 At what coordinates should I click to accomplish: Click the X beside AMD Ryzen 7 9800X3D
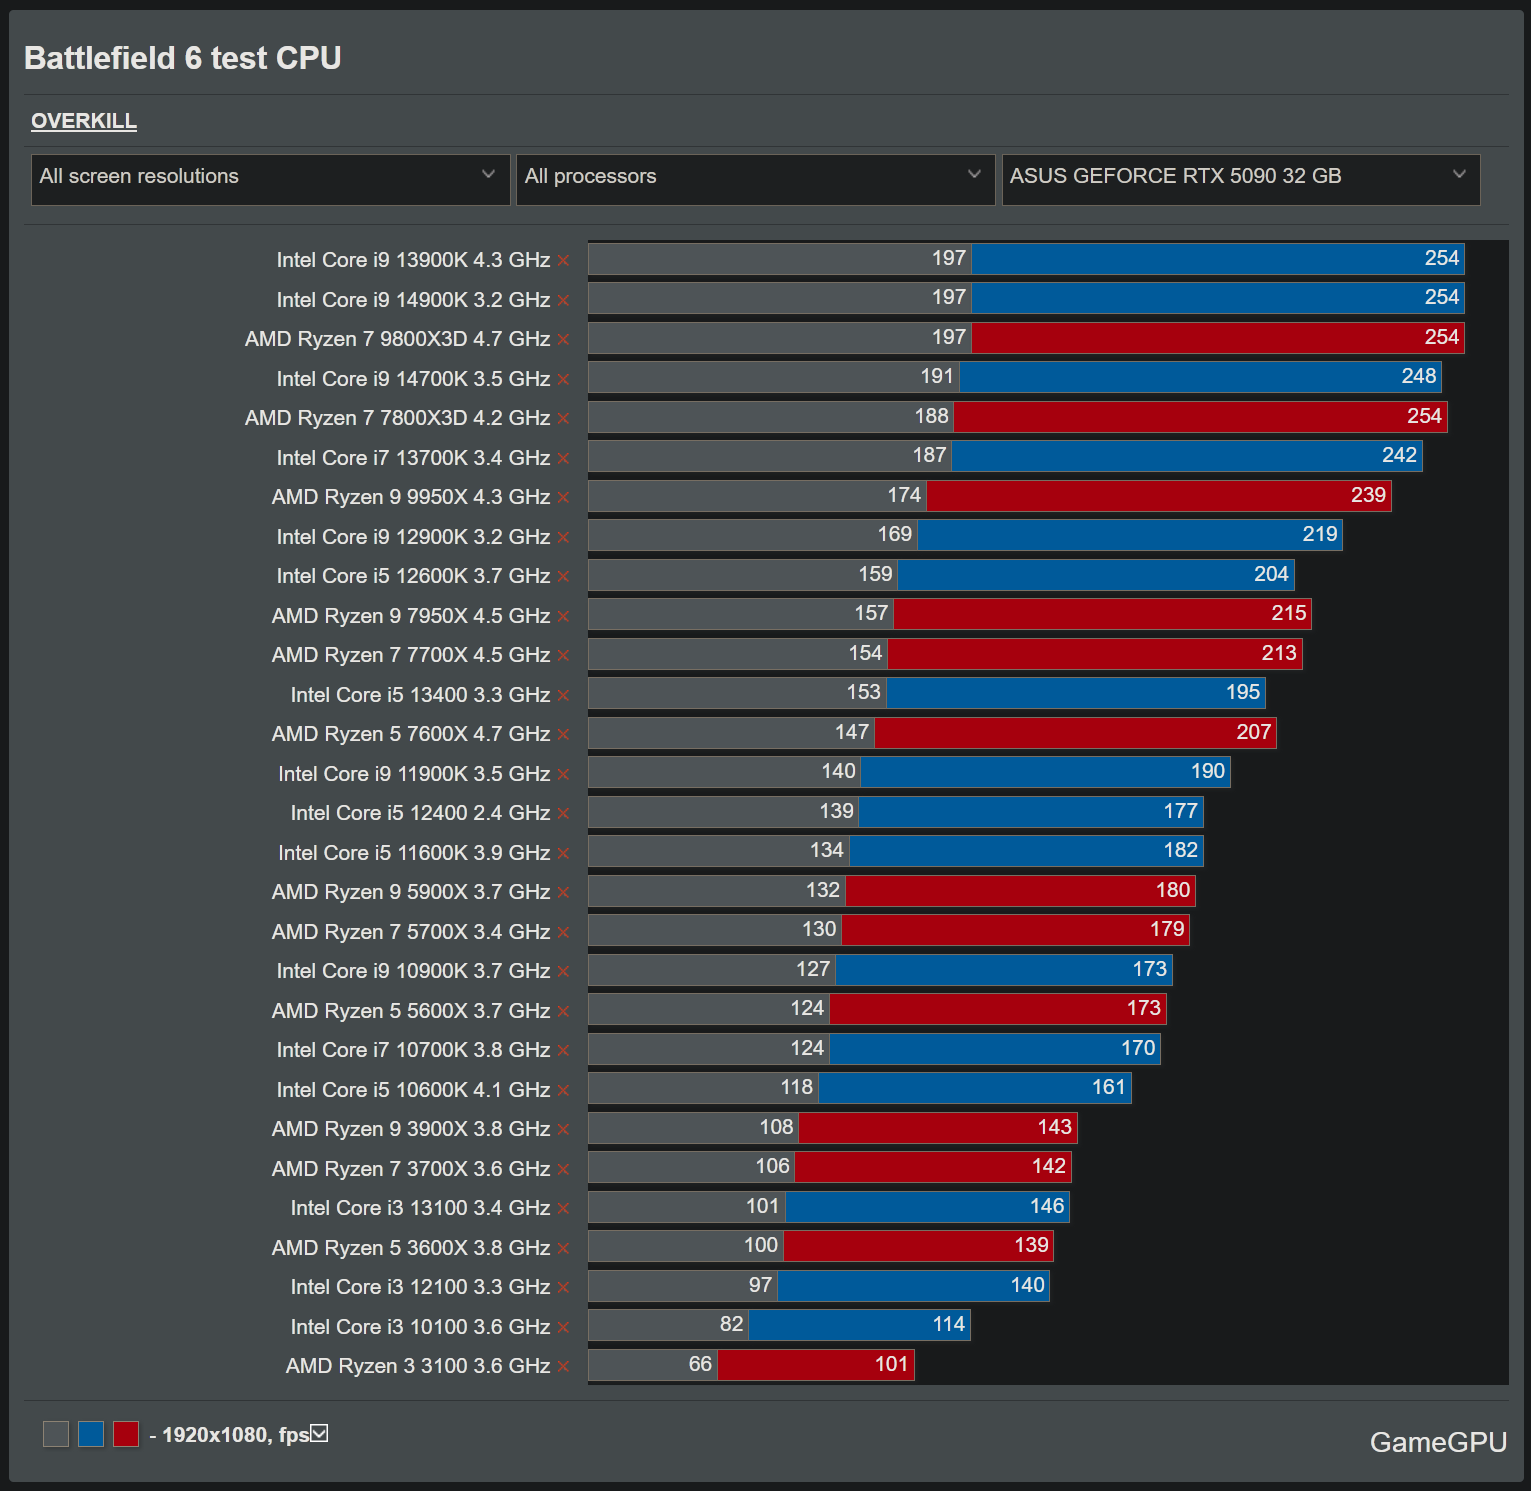click(x=564, y=340)
